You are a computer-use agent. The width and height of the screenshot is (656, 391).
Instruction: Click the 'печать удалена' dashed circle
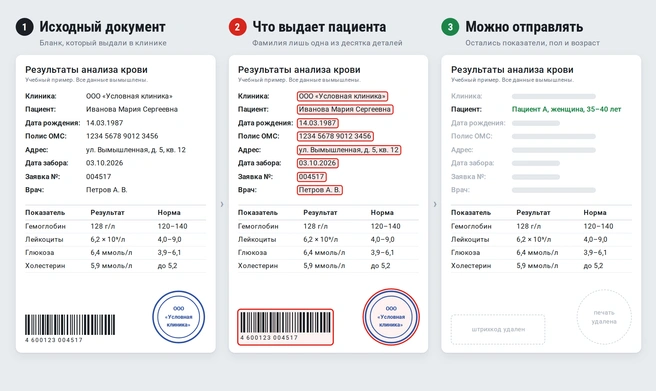point(604,317)
